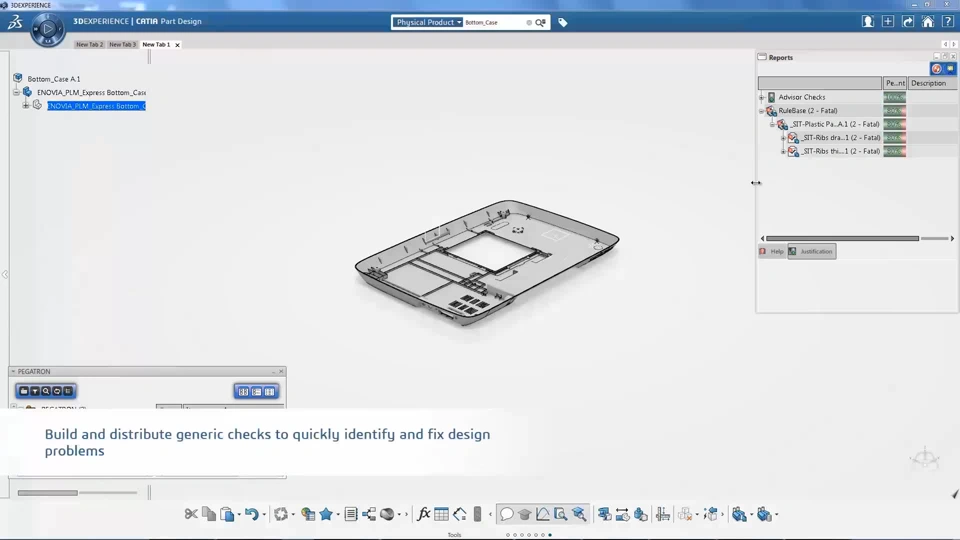Click the refresh icon in PEGATRON toolbar
The image size is (960, 540).
pos(57,391)
